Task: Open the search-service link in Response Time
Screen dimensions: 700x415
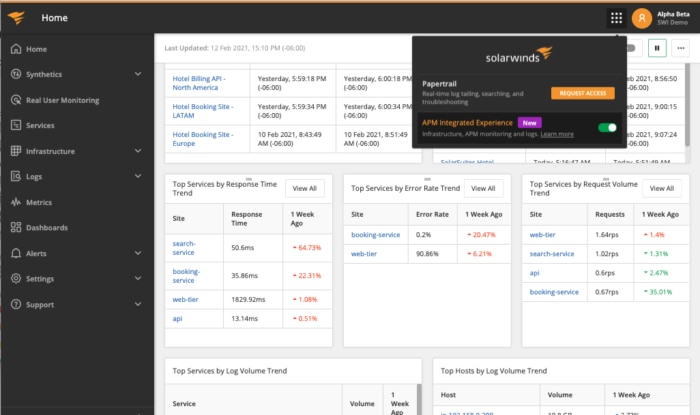Action: 186,246
